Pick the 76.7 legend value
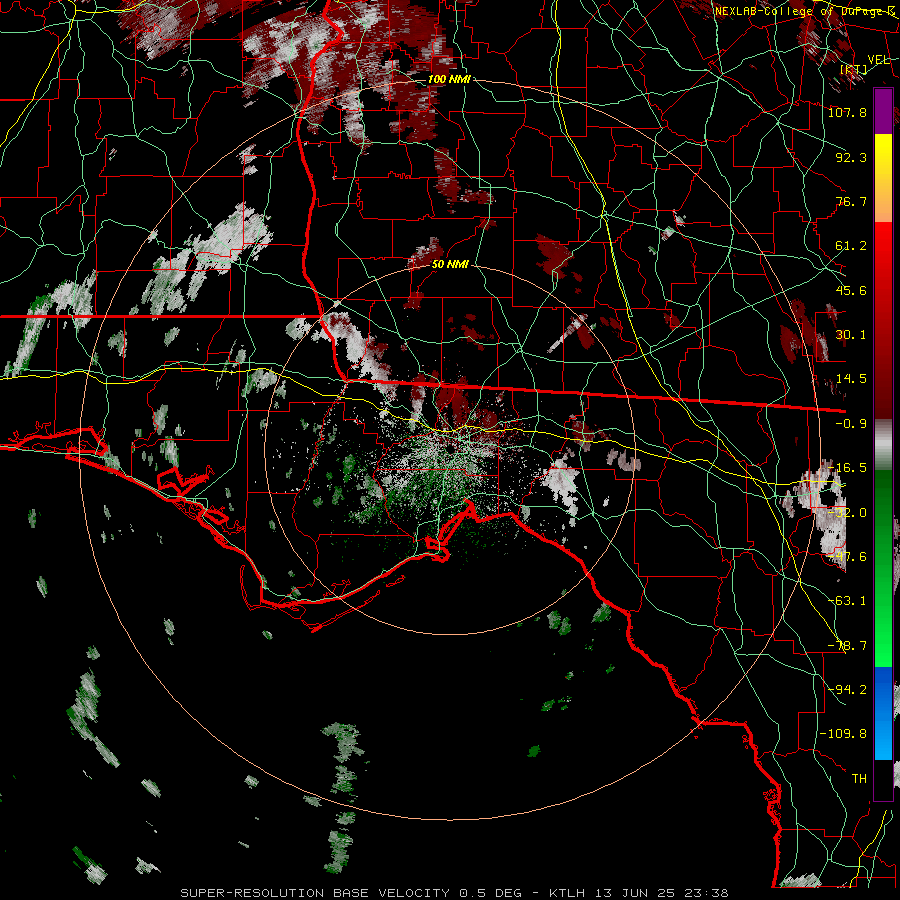 851,201
